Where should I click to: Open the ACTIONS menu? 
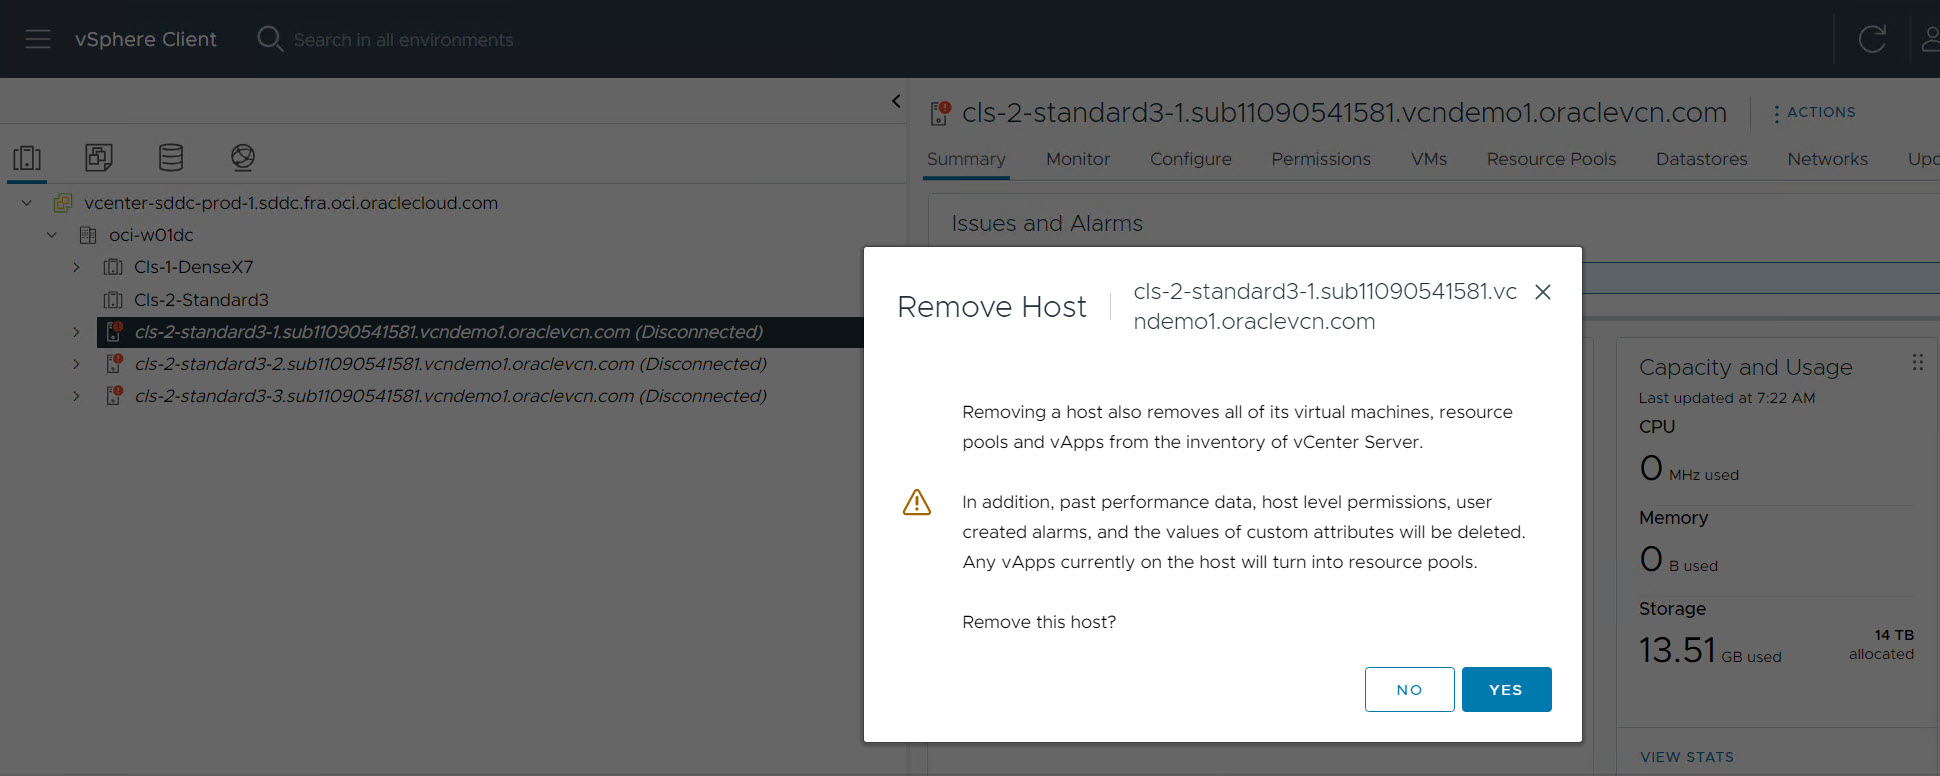click(1814, 113)
